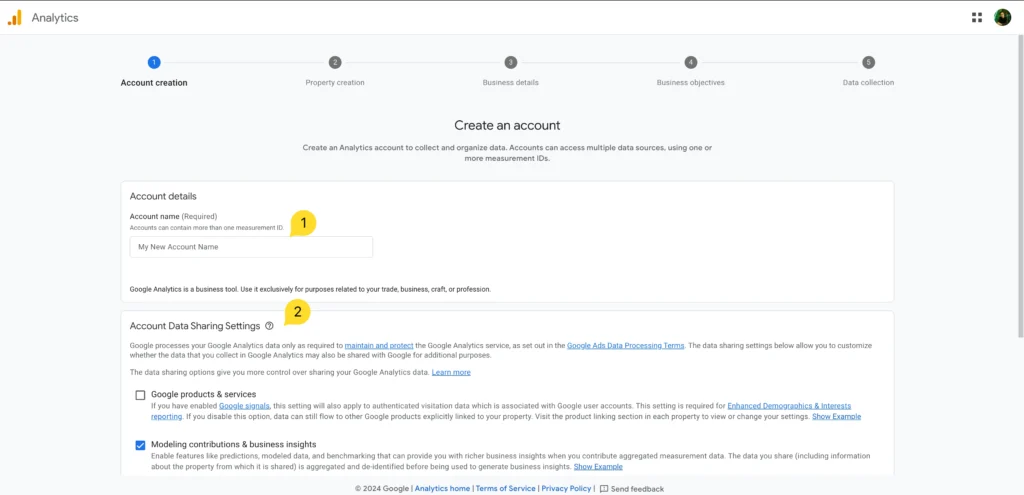Open the Google signals link

click(x=244, y=406)
